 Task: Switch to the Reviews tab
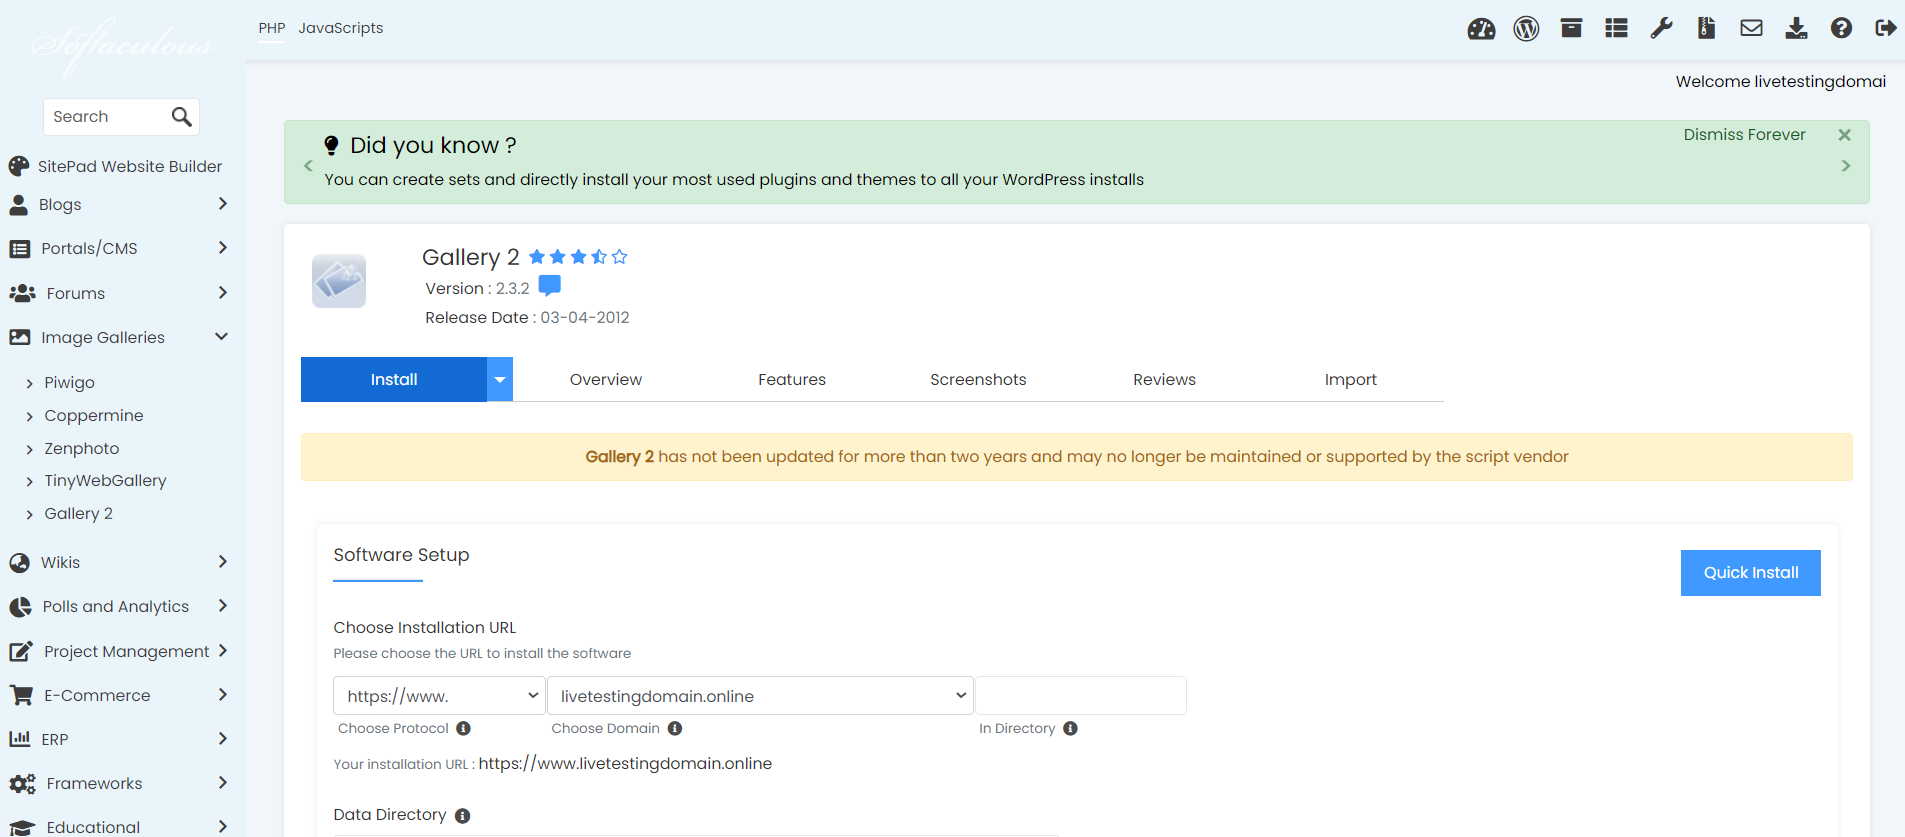coord(1164,380)
